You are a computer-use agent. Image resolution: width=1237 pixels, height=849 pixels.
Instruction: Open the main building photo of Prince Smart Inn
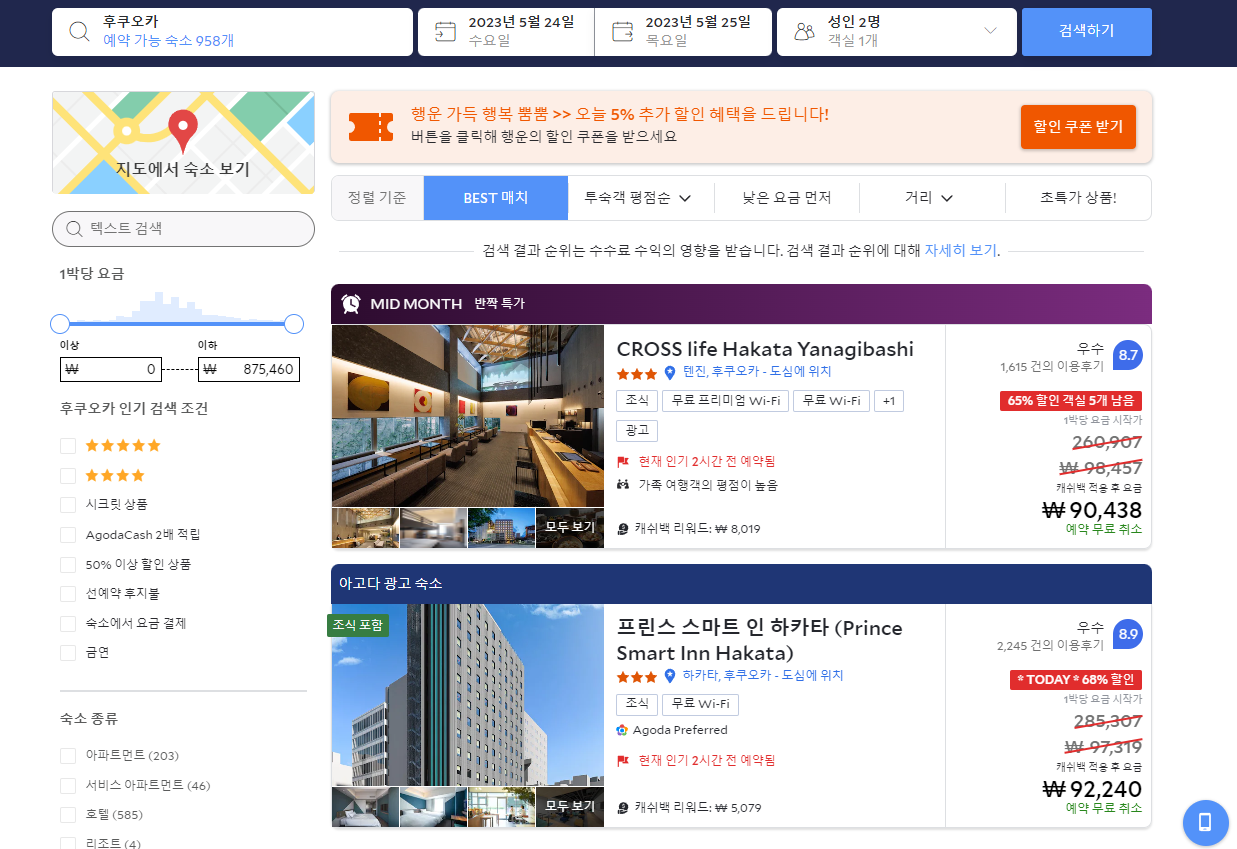(x=468, y=695)
